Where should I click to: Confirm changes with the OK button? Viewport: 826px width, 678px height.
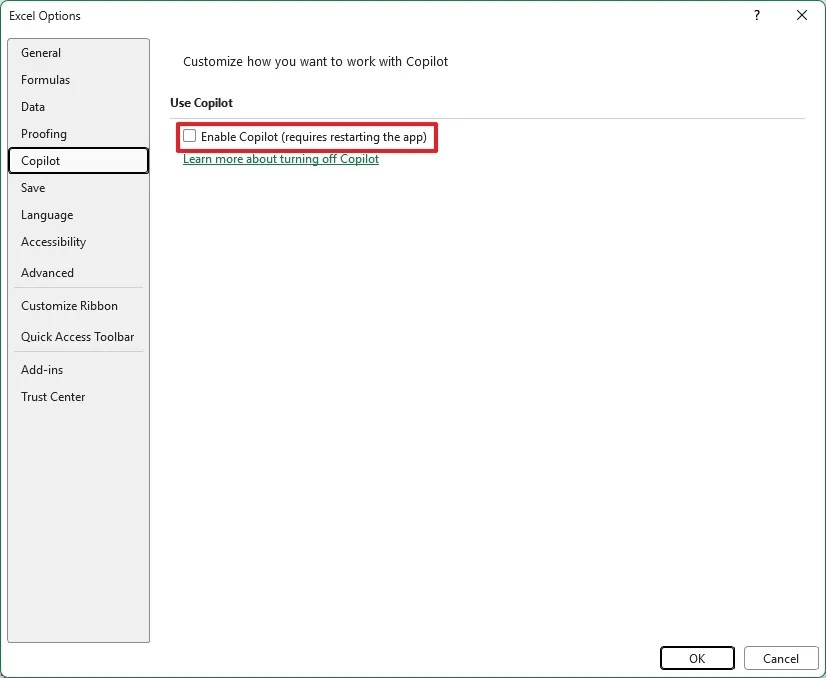coord(697,658)
